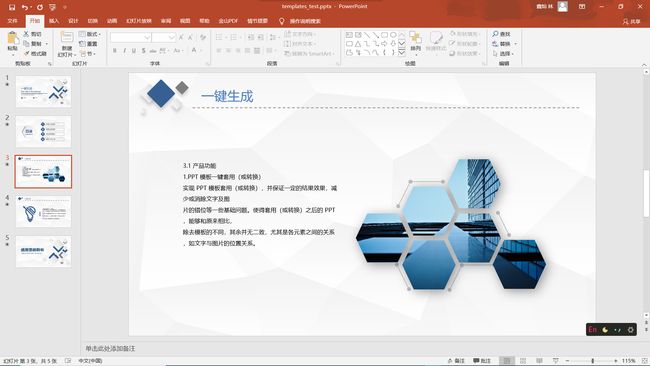Viewport: 650px width, 366px height.
Task: Click the Save icon in quick access toolbar
Action: [12, 7]
